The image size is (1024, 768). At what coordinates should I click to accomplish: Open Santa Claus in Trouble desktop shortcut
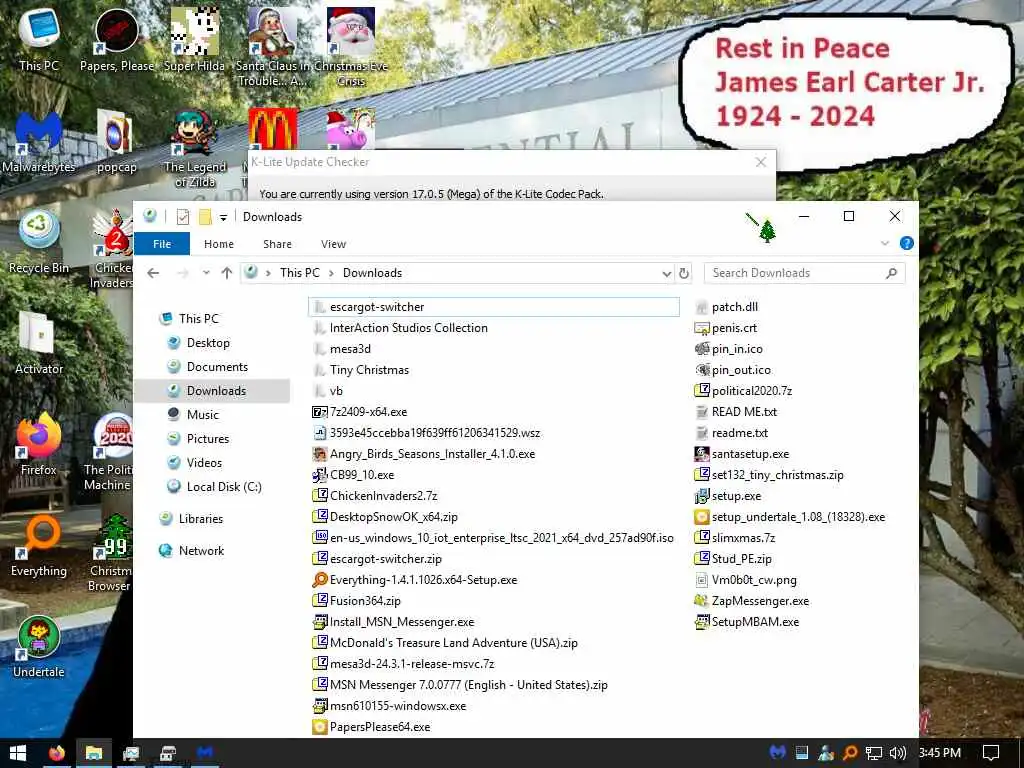[x=272, y=48]
